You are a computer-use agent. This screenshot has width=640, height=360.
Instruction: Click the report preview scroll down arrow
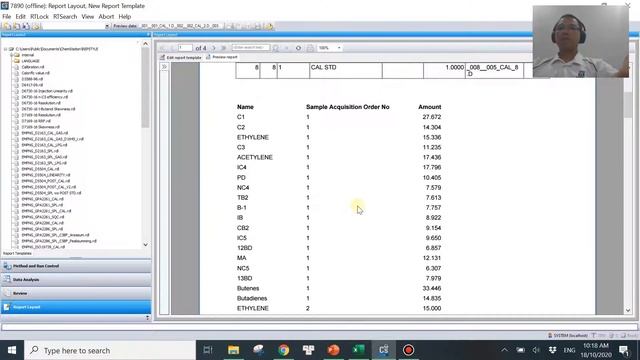tap(628, 310)
